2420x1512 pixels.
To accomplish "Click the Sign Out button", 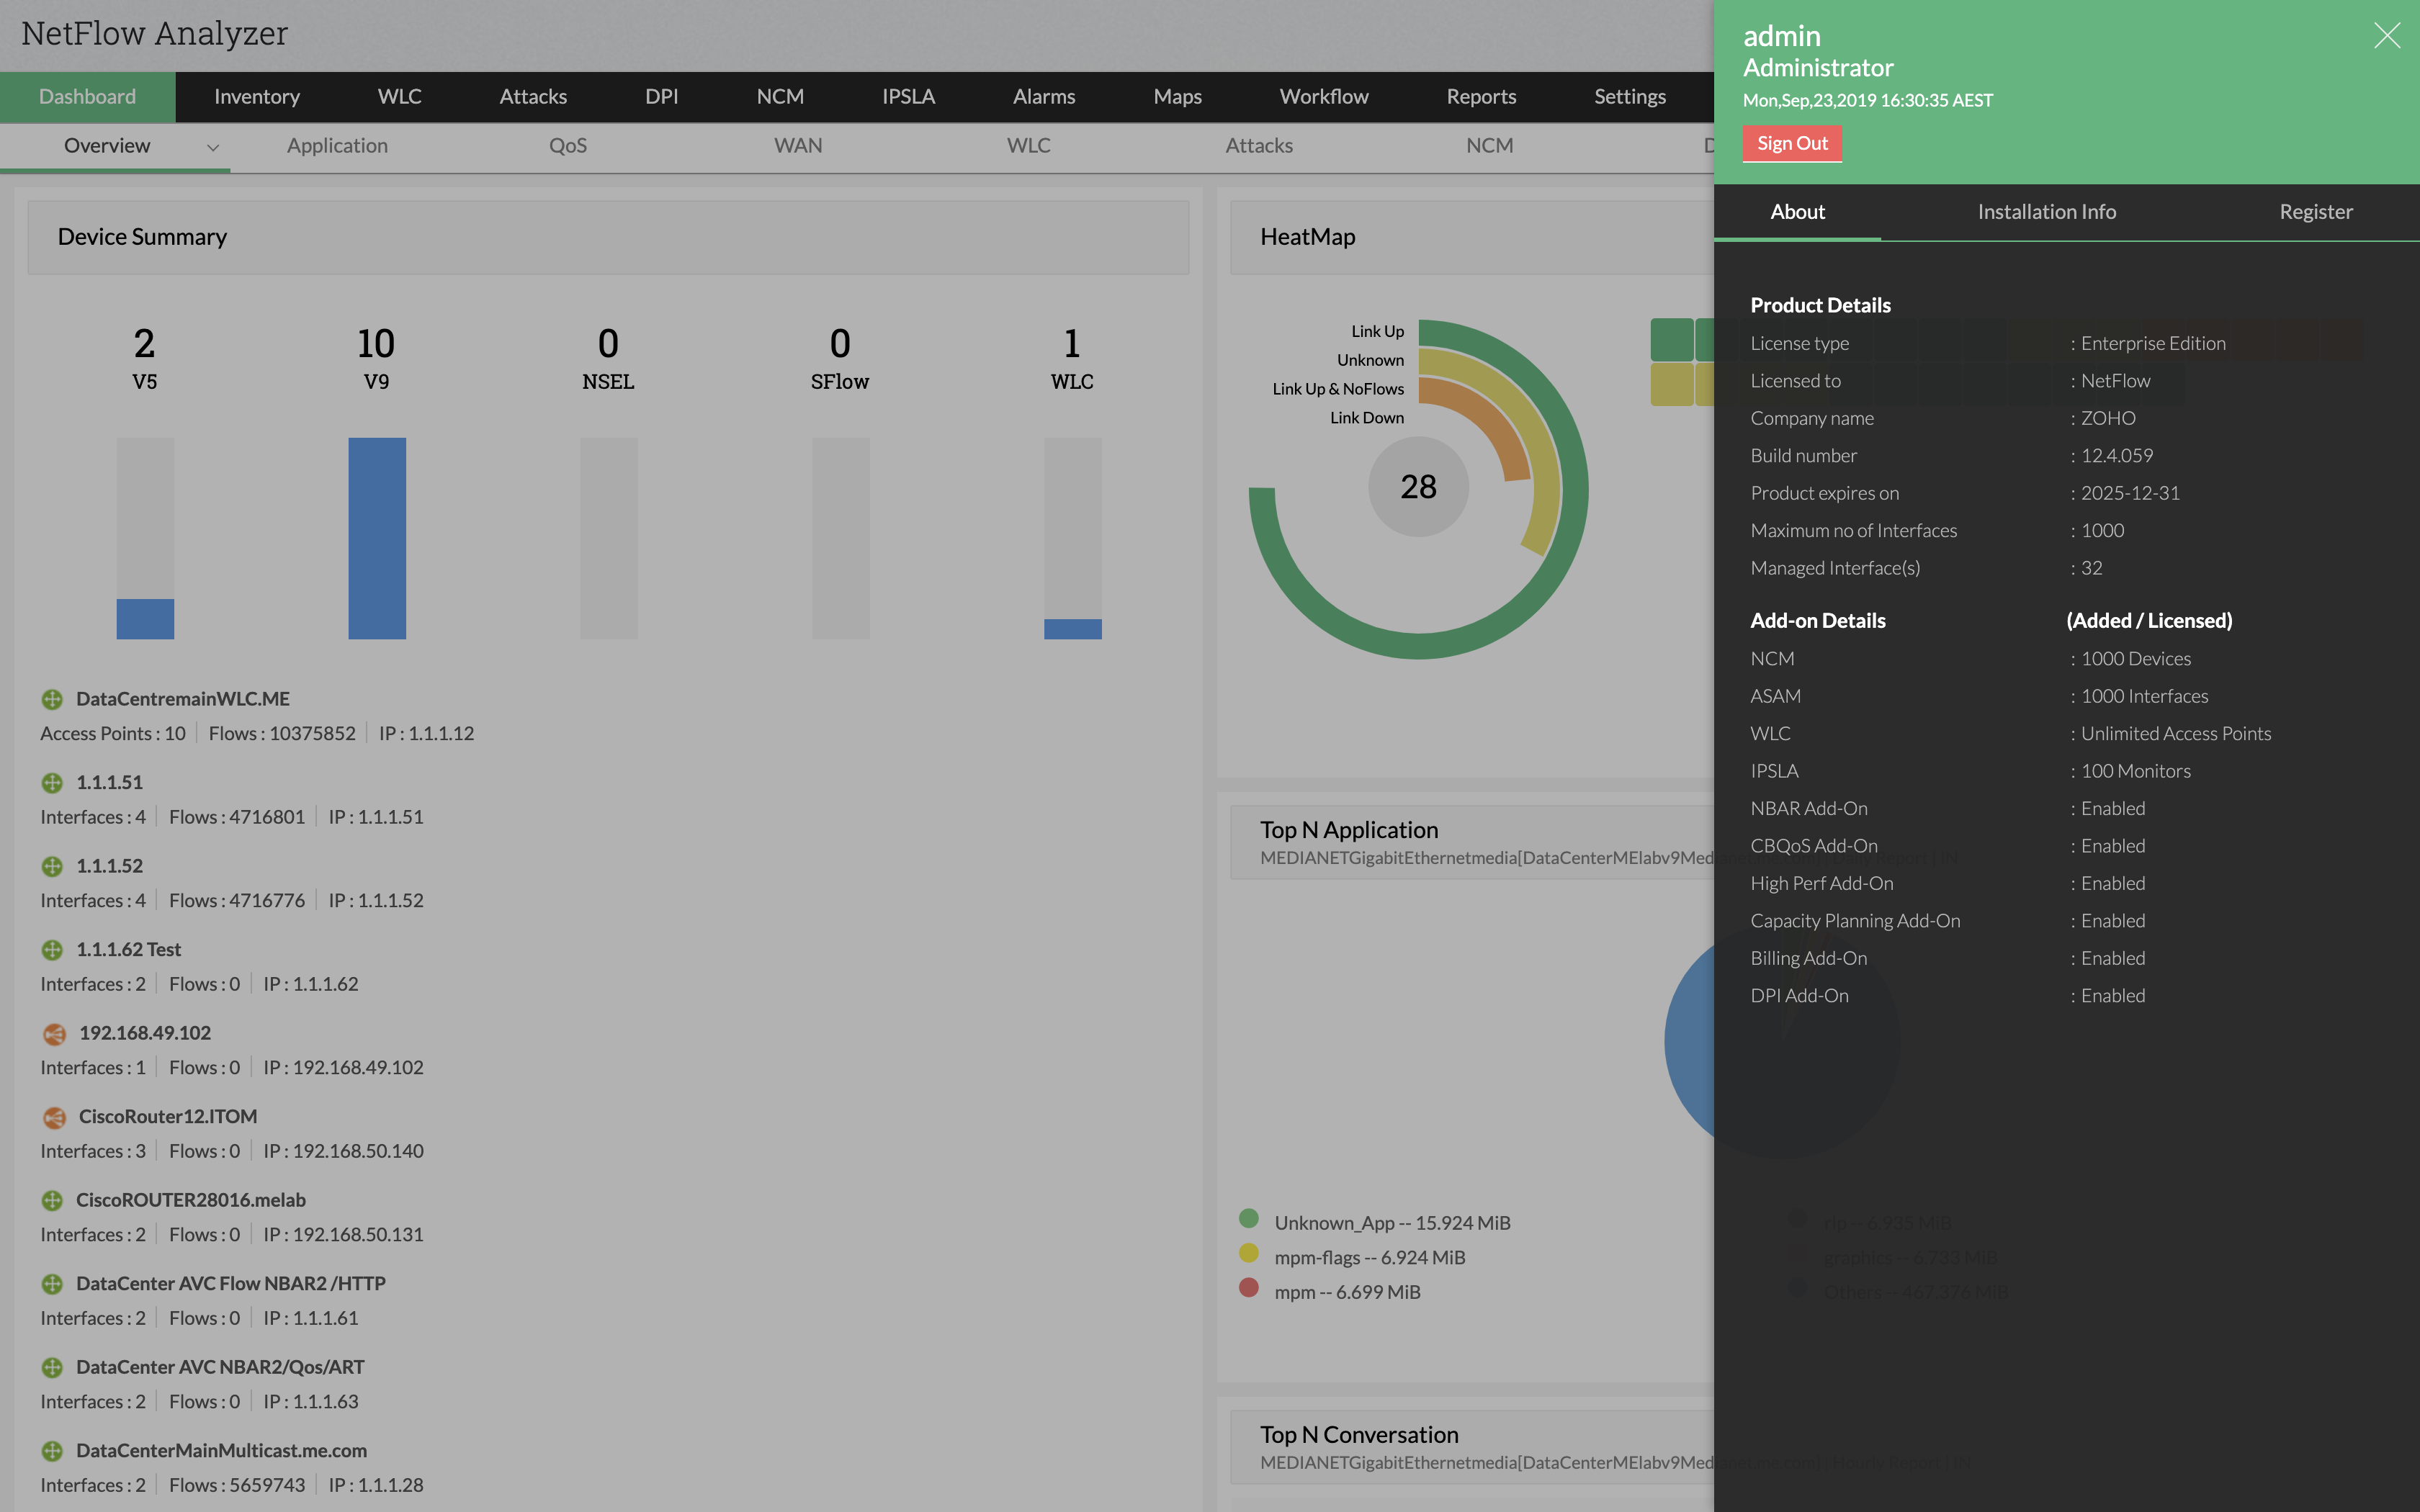I will tap(1793, 143).
